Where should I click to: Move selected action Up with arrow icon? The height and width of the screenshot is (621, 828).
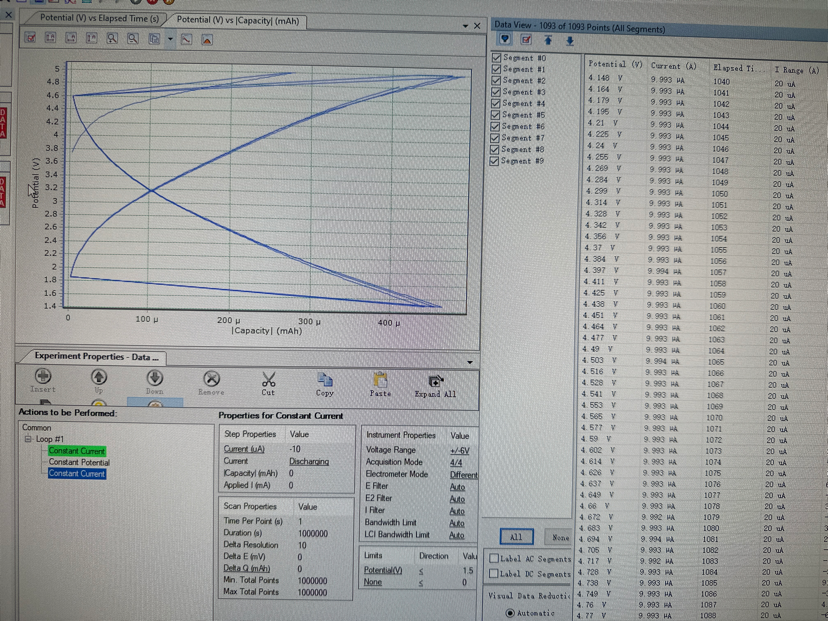pyautogui.click(x=98, y=377)
